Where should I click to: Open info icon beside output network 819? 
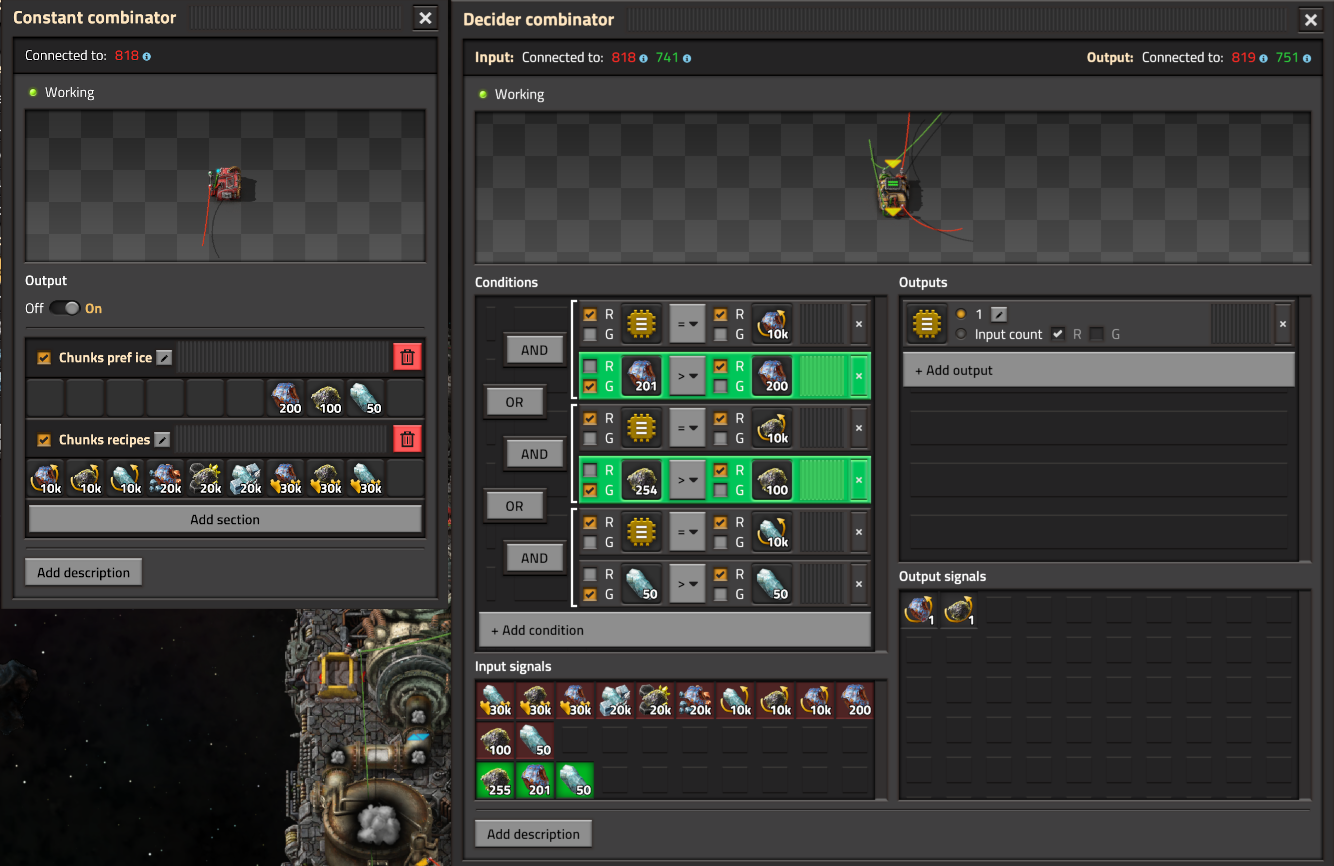coord(1264,58)
